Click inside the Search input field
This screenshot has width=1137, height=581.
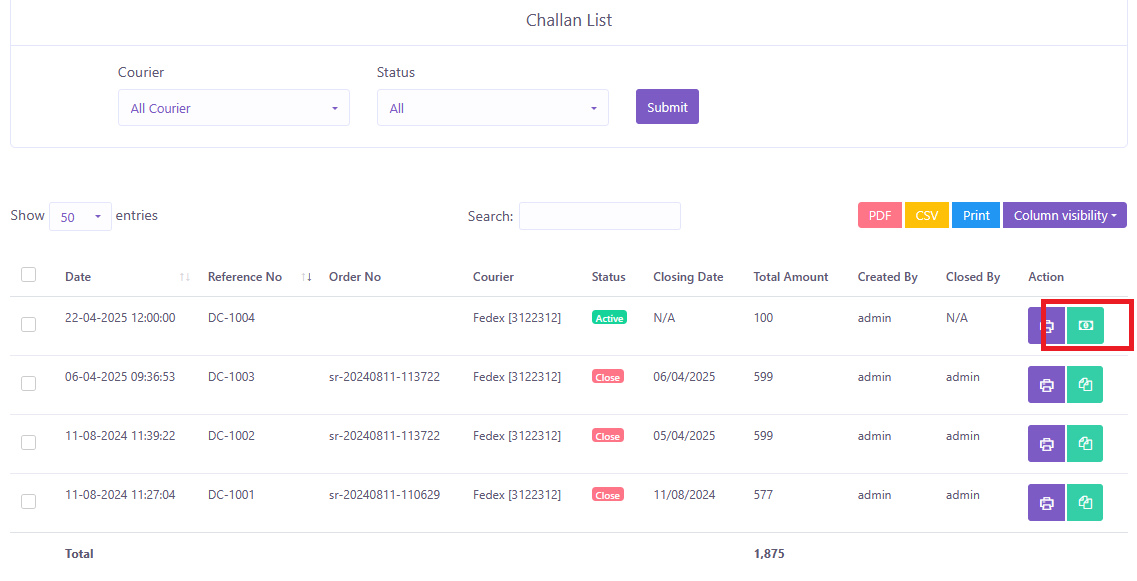599,216
